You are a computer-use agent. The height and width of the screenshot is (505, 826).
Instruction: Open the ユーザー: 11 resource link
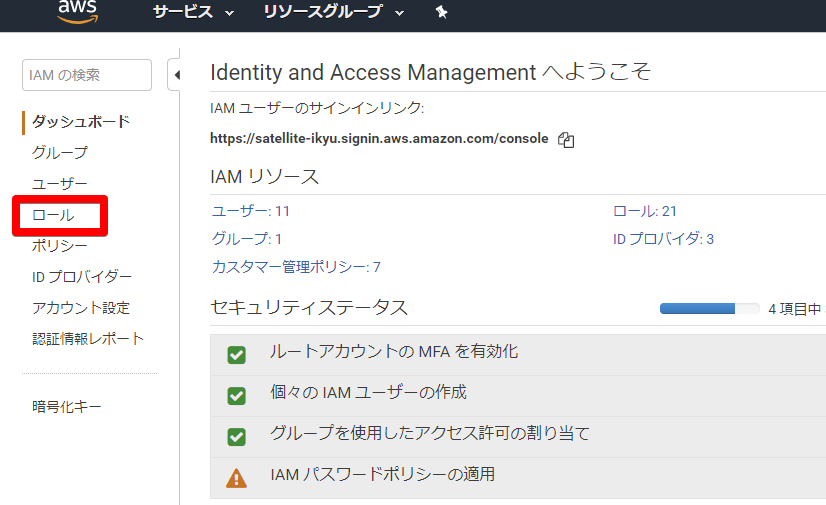(x=251, y=211)
